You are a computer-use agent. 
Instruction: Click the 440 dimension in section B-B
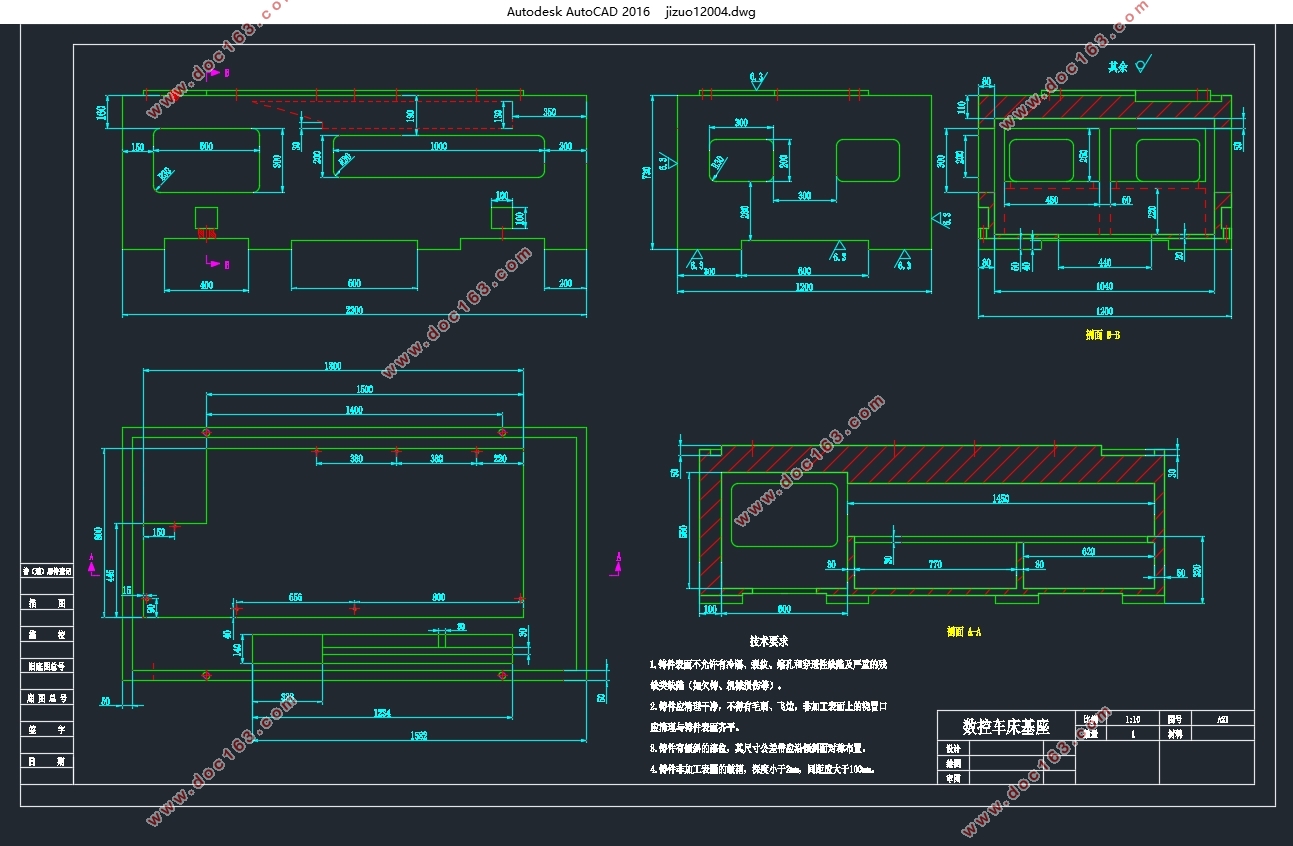click(1104, 262)
